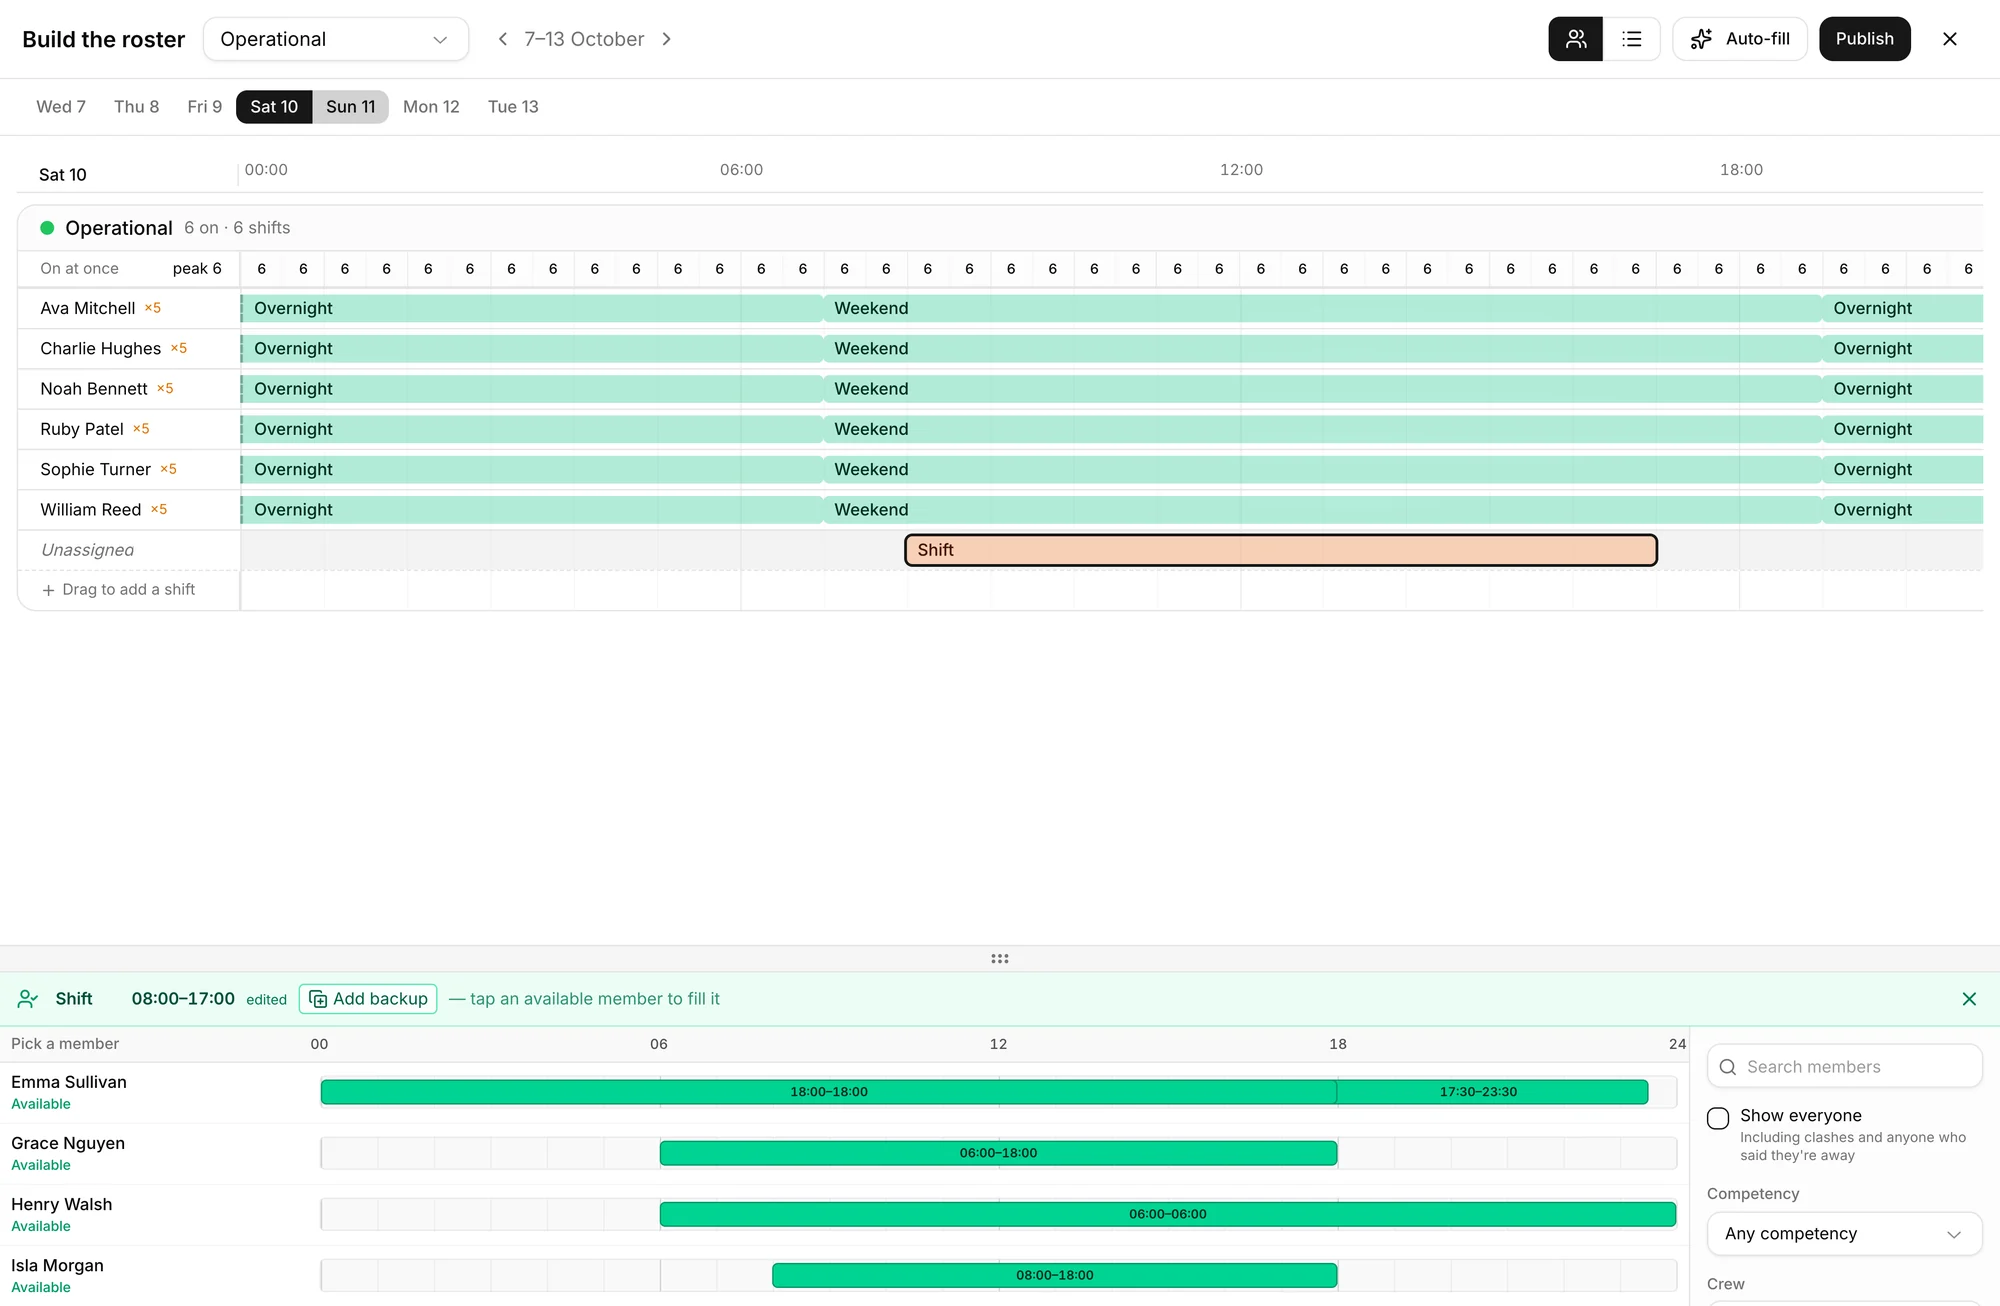Click the search magnifier icon

tap(1727, 1067)
